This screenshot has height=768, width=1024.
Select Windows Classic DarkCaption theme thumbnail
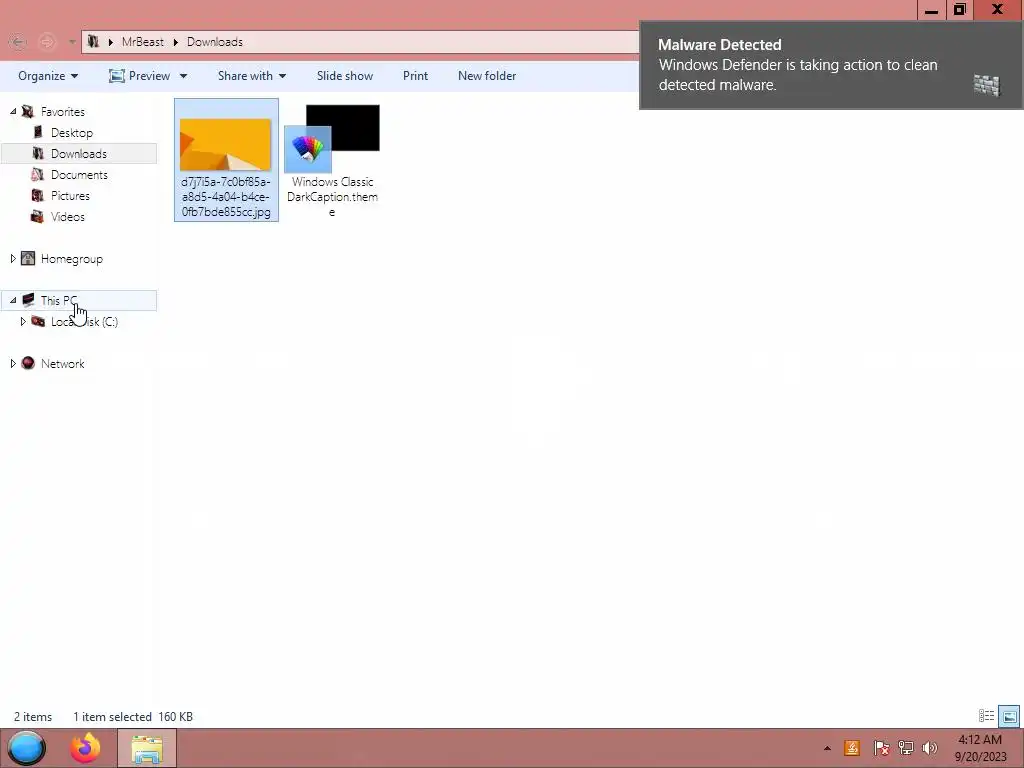pyautogui.click(x=332, y=138)
